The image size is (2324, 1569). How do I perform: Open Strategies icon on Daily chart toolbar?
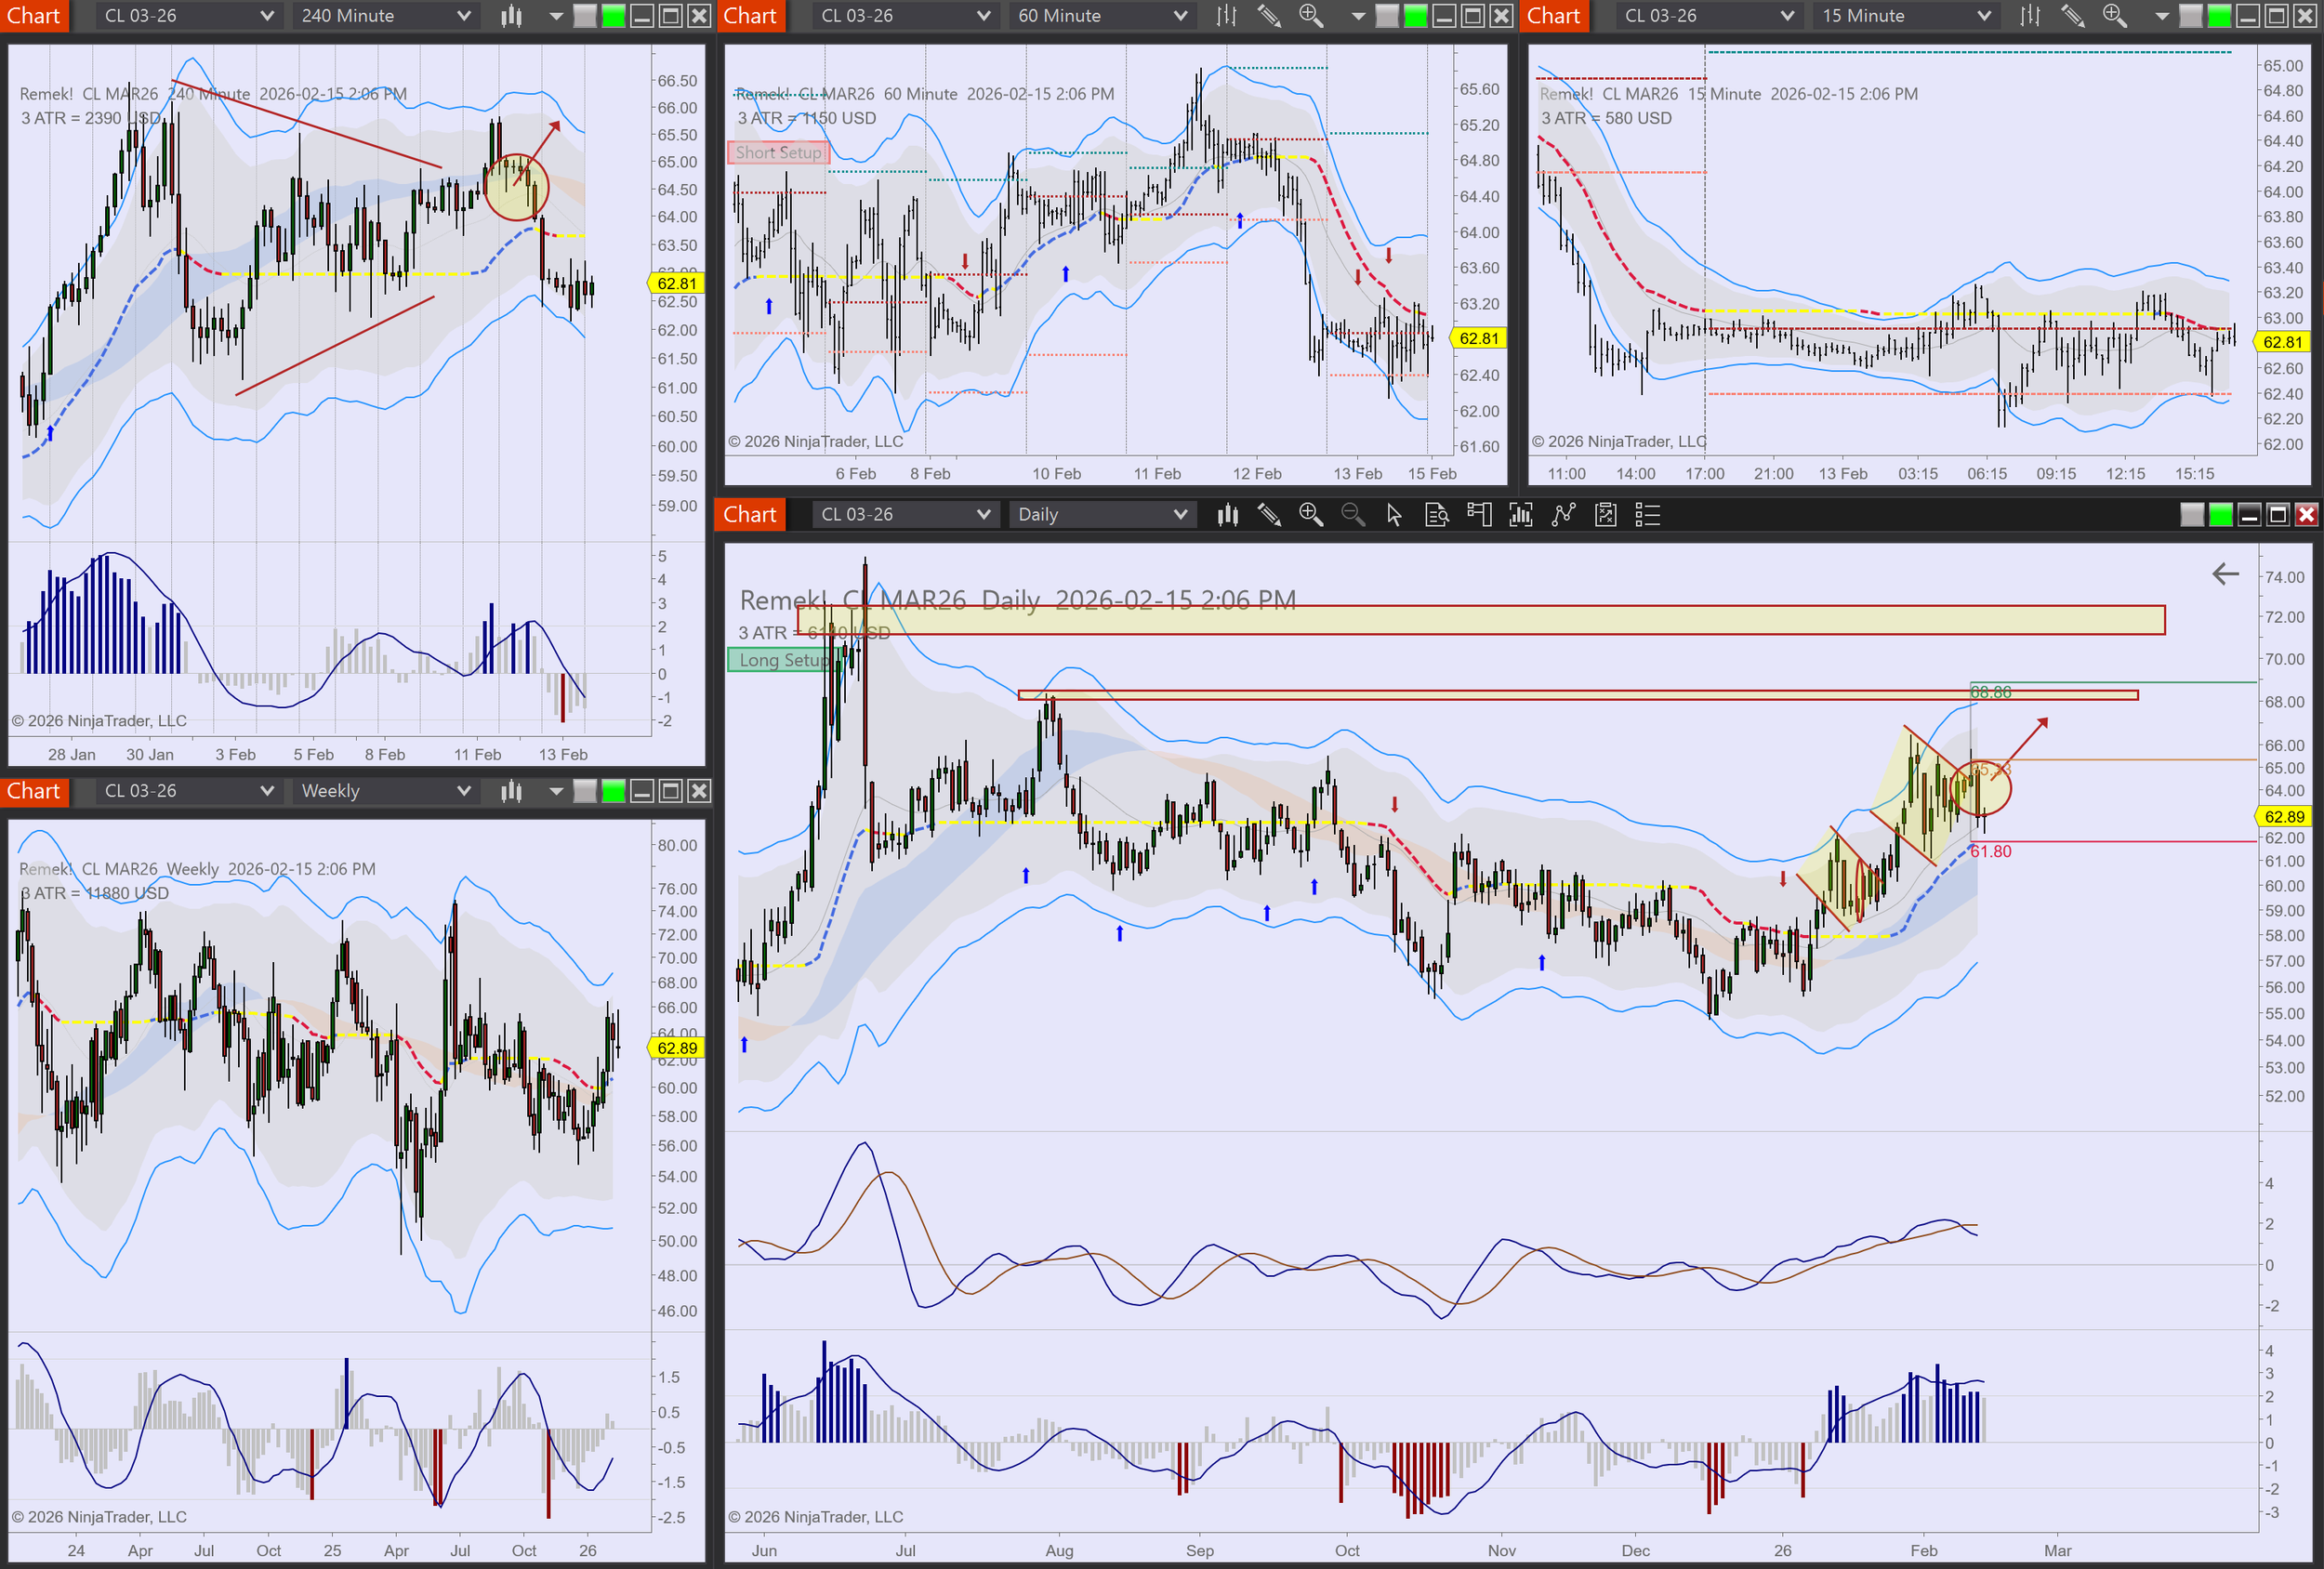point(1563,515)
